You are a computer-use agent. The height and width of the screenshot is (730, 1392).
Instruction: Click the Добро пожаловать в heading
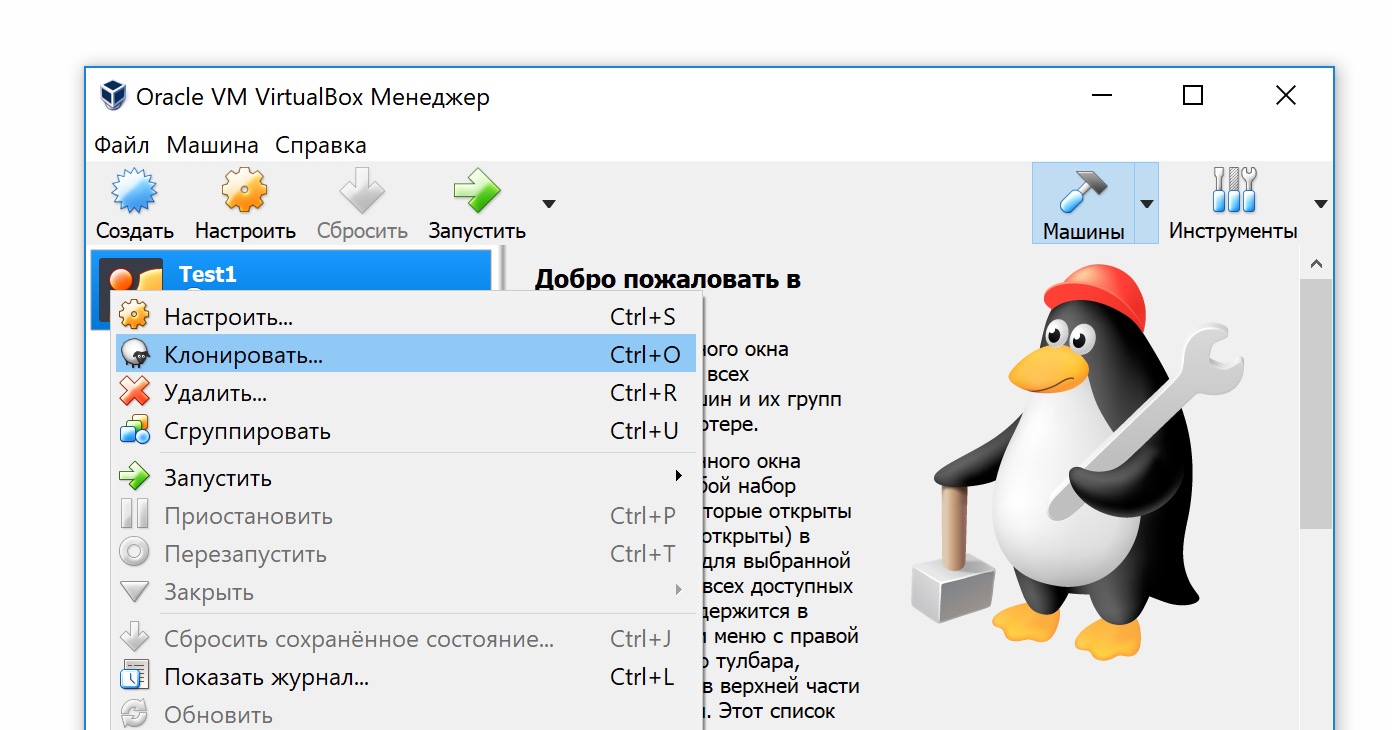[668, 279]
